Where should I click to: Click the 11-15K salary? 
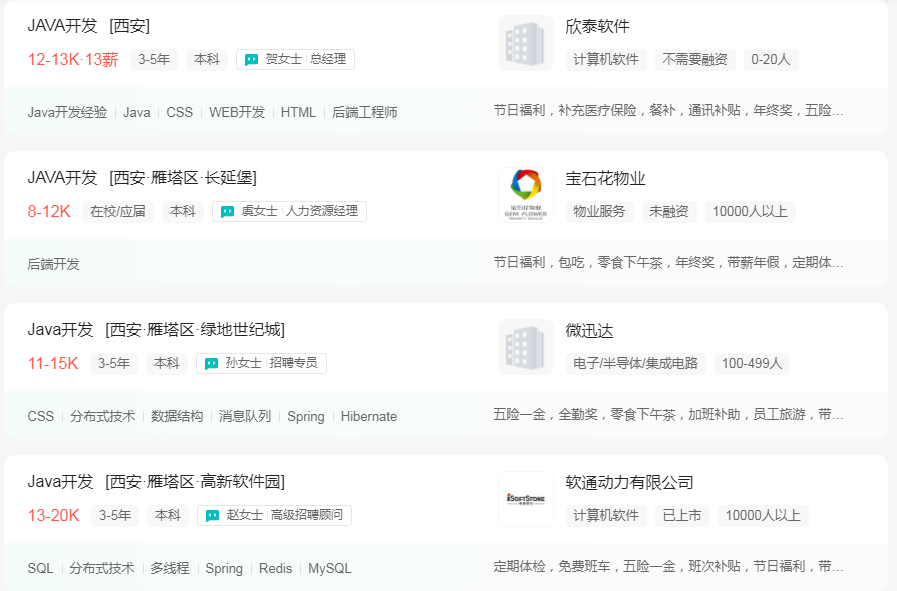click(53, 363)
